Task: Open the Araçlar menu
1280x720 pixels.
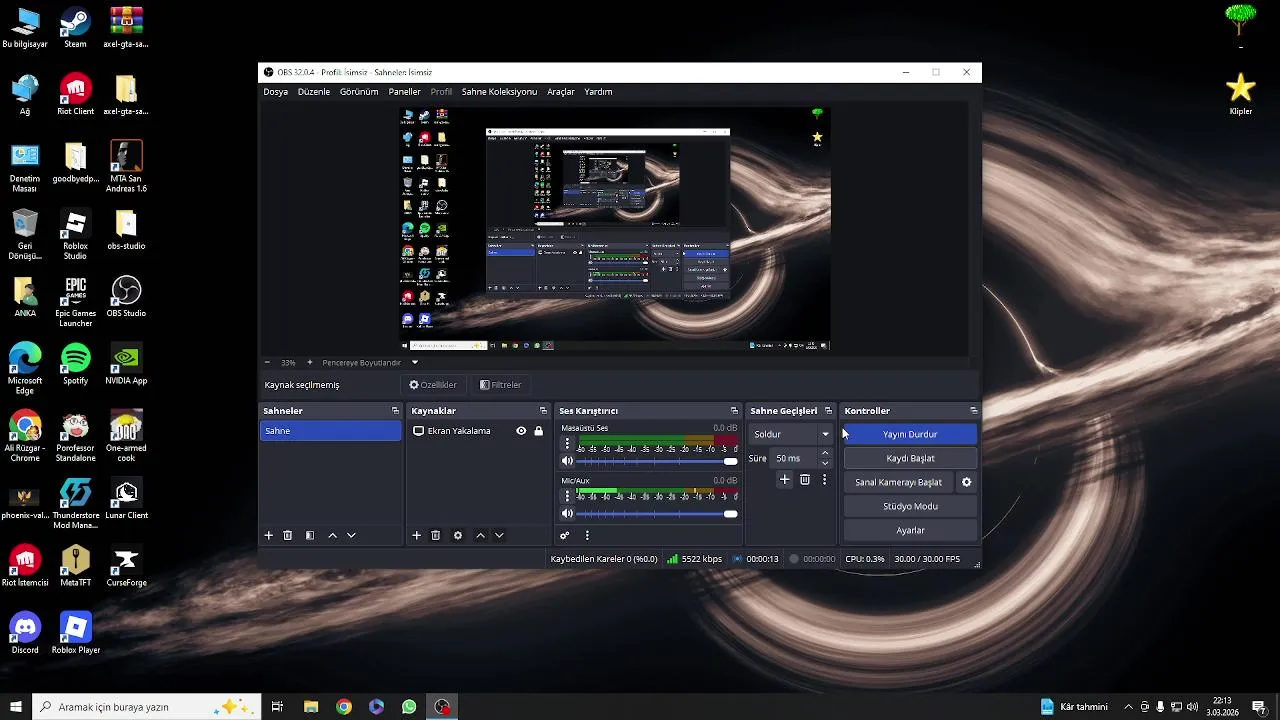Action: tap(561, 92)
